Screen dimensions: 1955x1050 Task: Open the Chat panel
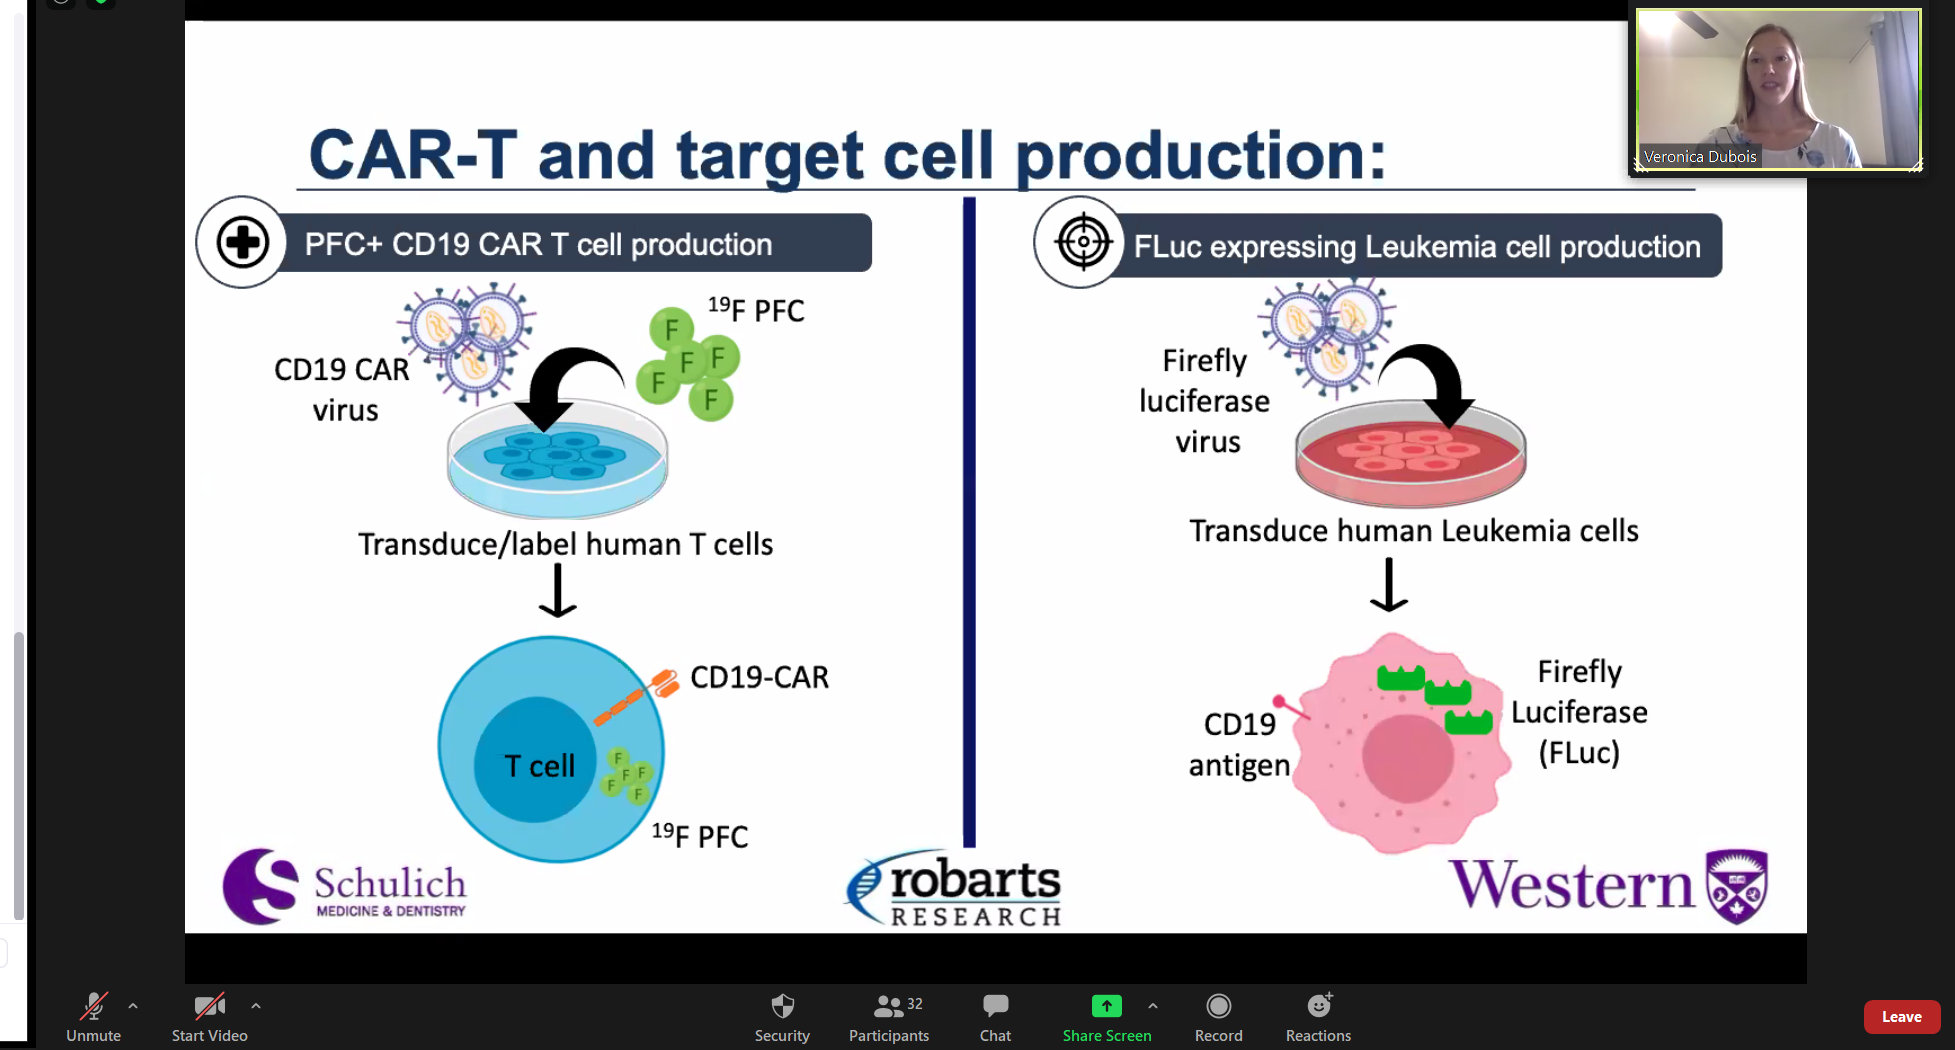[x=995, y=1016]
